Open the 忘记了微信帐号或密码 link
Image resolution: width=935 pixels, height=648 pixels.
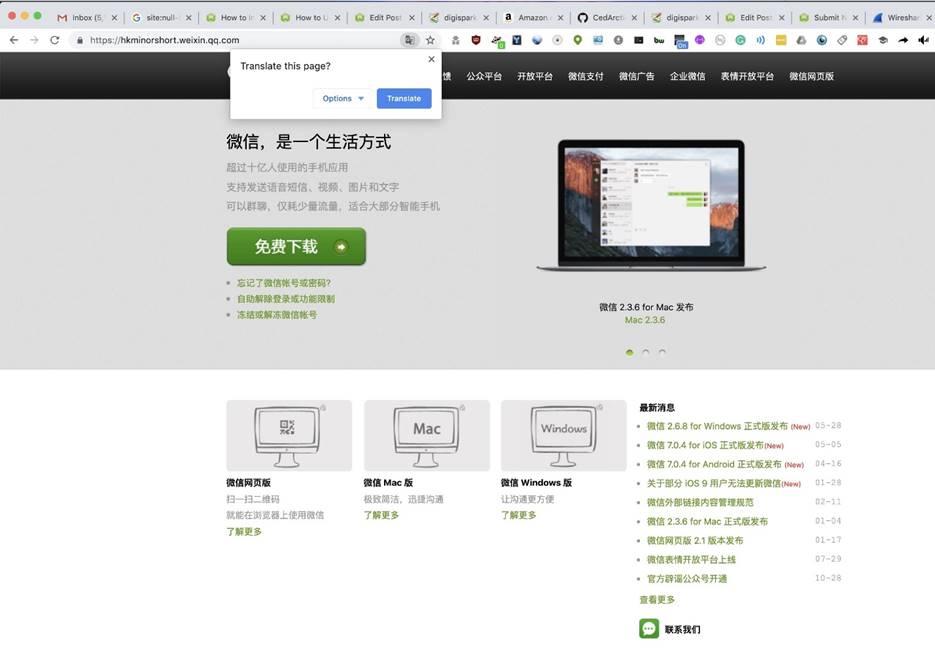283,283
